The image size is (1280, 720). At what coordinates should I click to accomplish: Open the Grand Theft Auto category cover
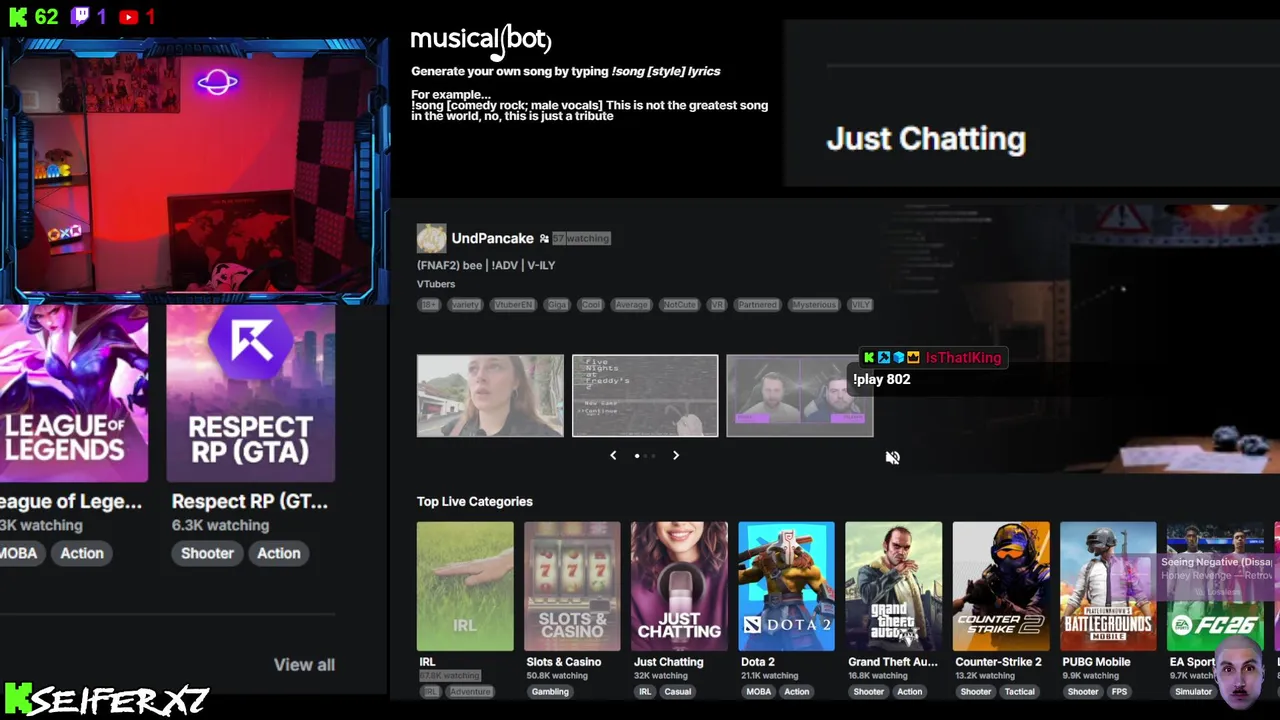[x=893, y=586]
